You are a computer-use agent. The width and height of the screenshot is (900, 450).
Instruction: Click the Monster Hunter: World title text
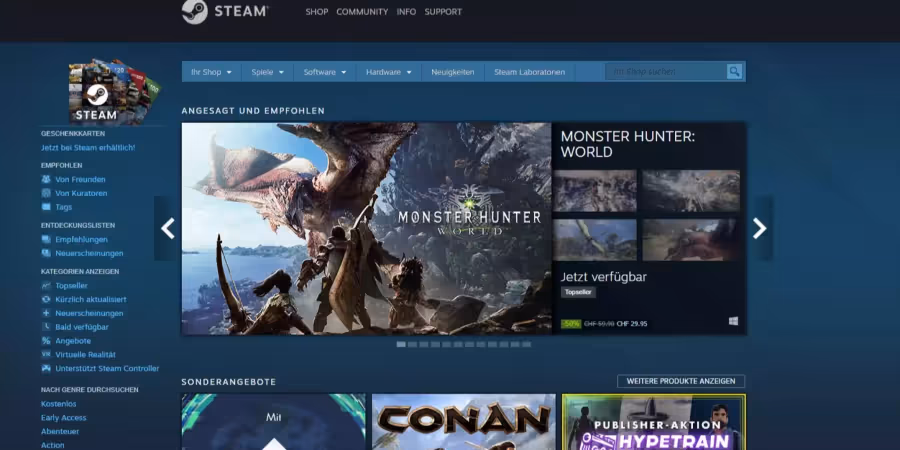click(x=628, y=144)
